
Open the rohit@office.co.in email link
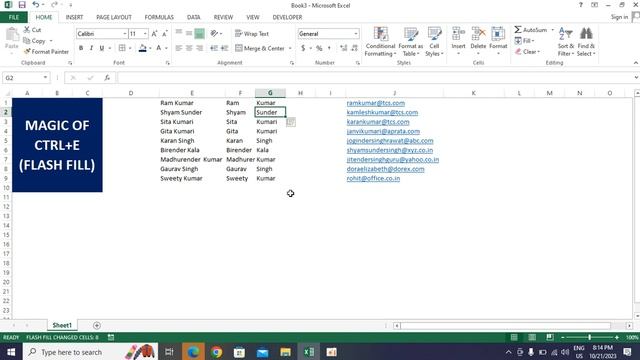coord(373,179)
